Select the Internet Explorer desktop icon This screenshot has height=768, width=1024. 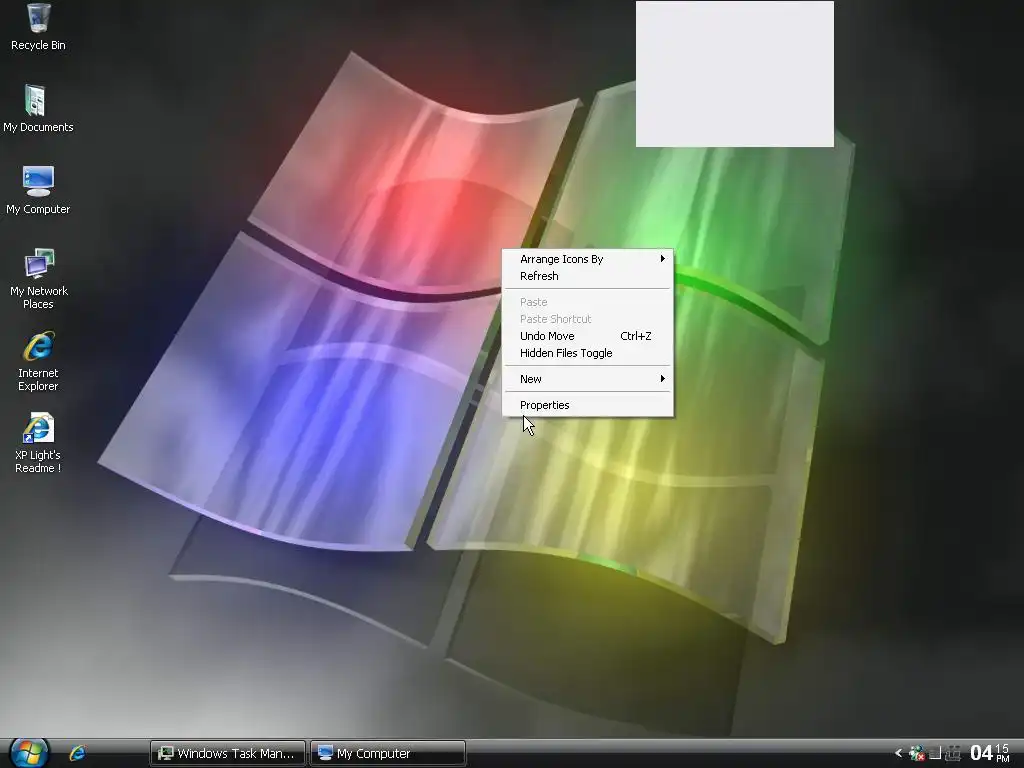click(x=38, y=361)
